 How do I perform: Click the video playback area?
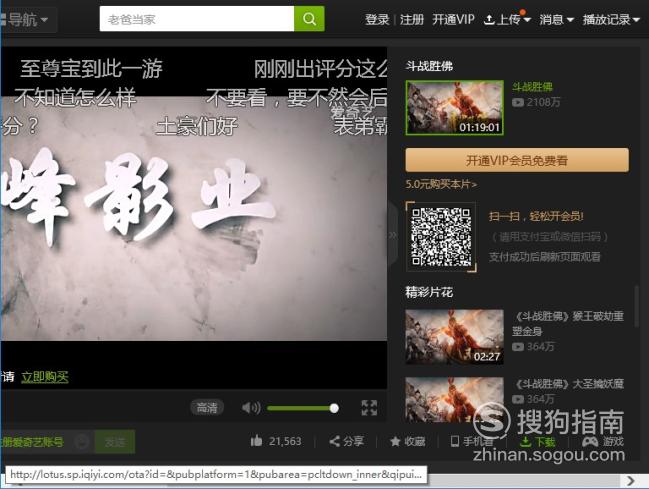coord(194,219)
